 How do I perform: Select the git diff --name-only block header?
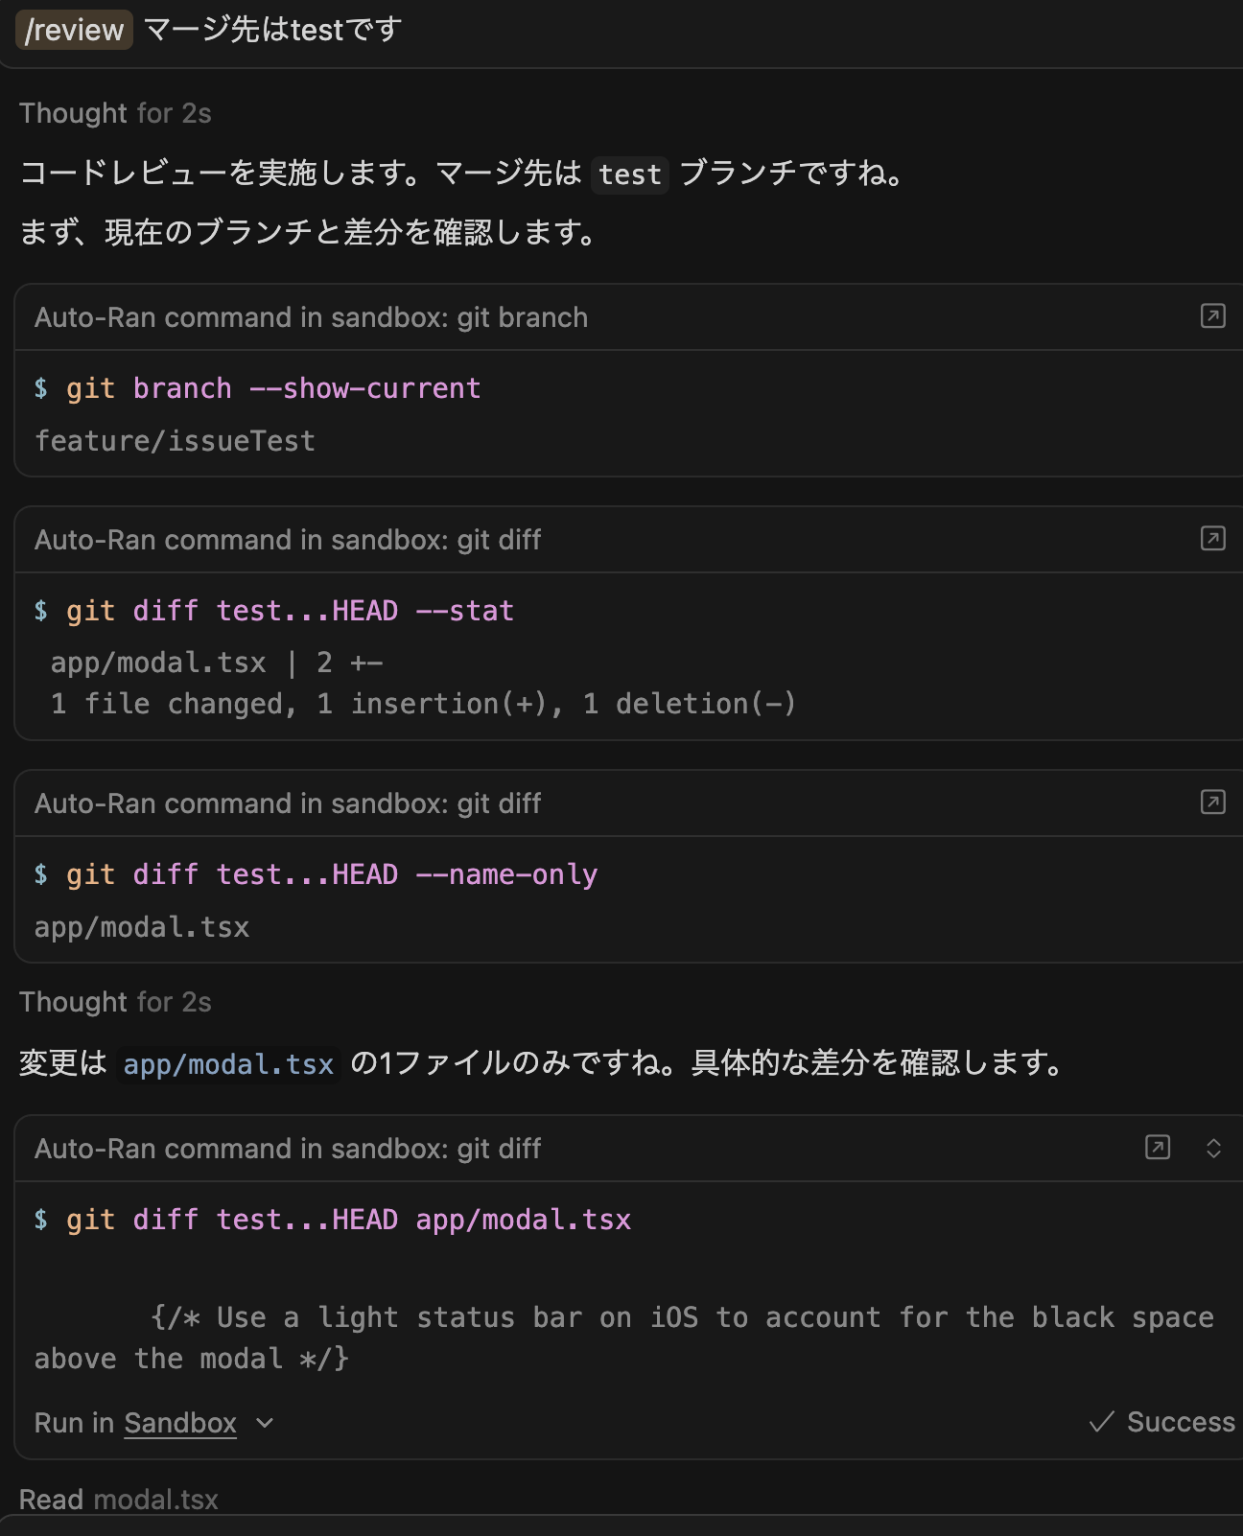click(x=288, y=803)
